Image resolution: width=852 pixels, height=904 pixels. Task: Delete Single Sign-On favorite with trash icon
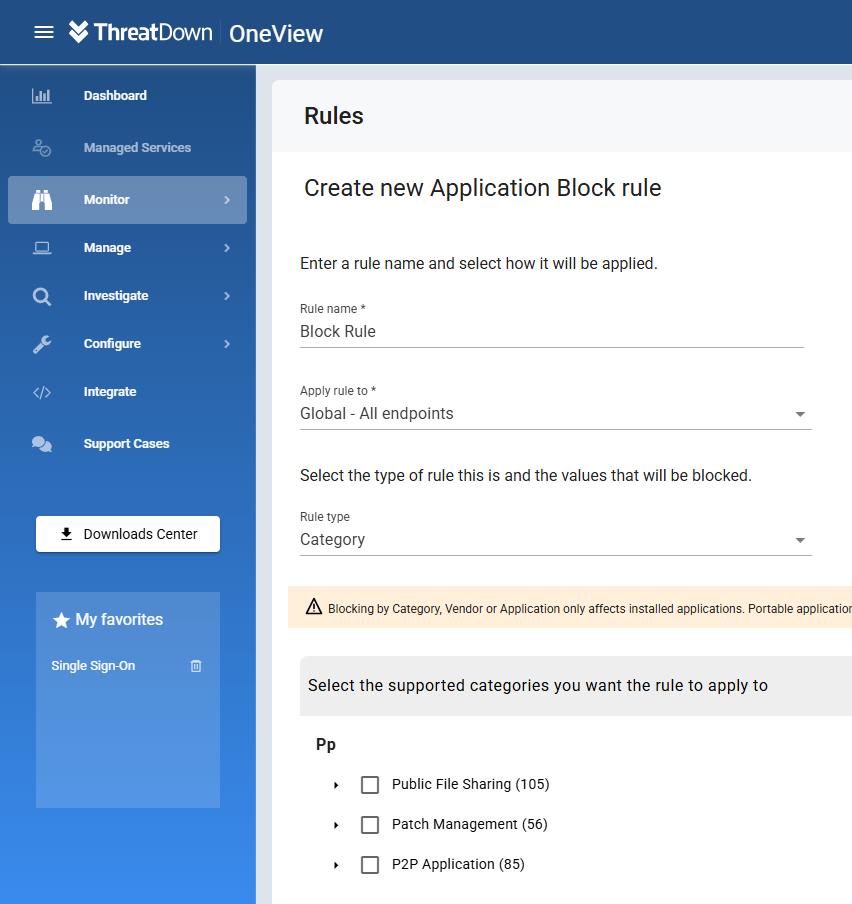pyautogui.click(x=196, y=666)
